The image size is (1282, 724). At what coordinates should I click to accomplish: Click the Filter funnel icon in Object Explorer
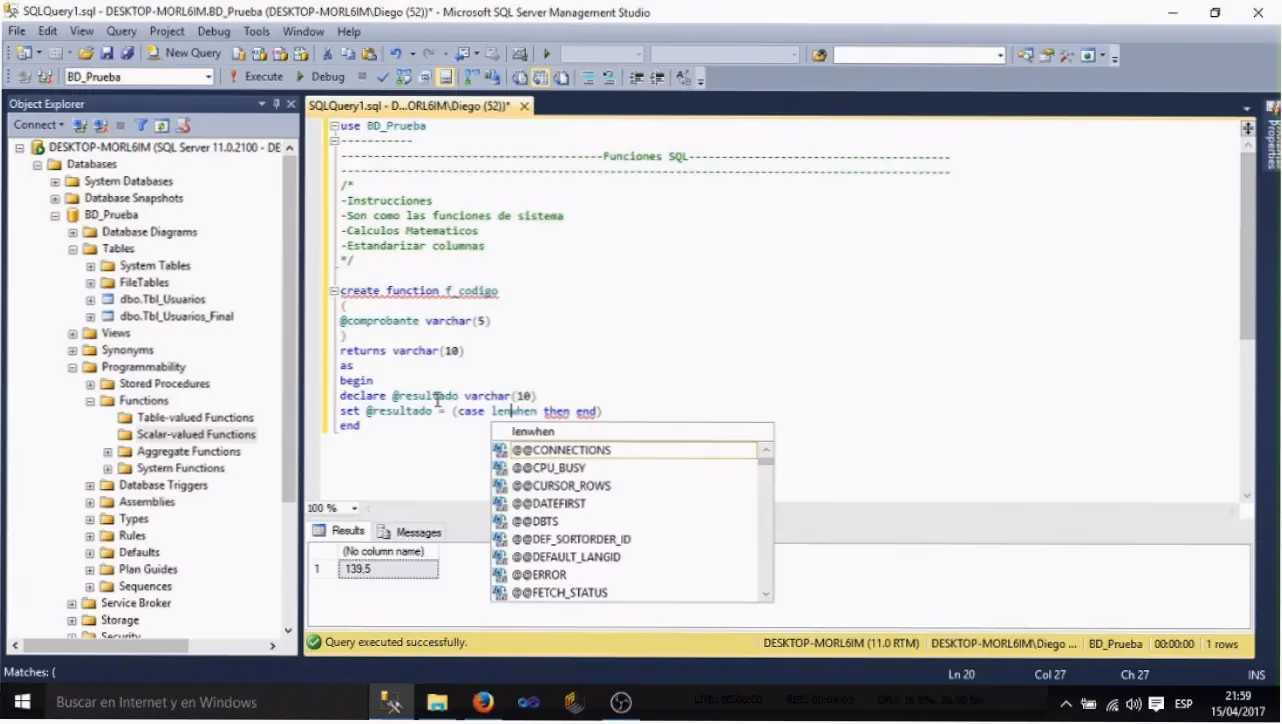(141, 125)
